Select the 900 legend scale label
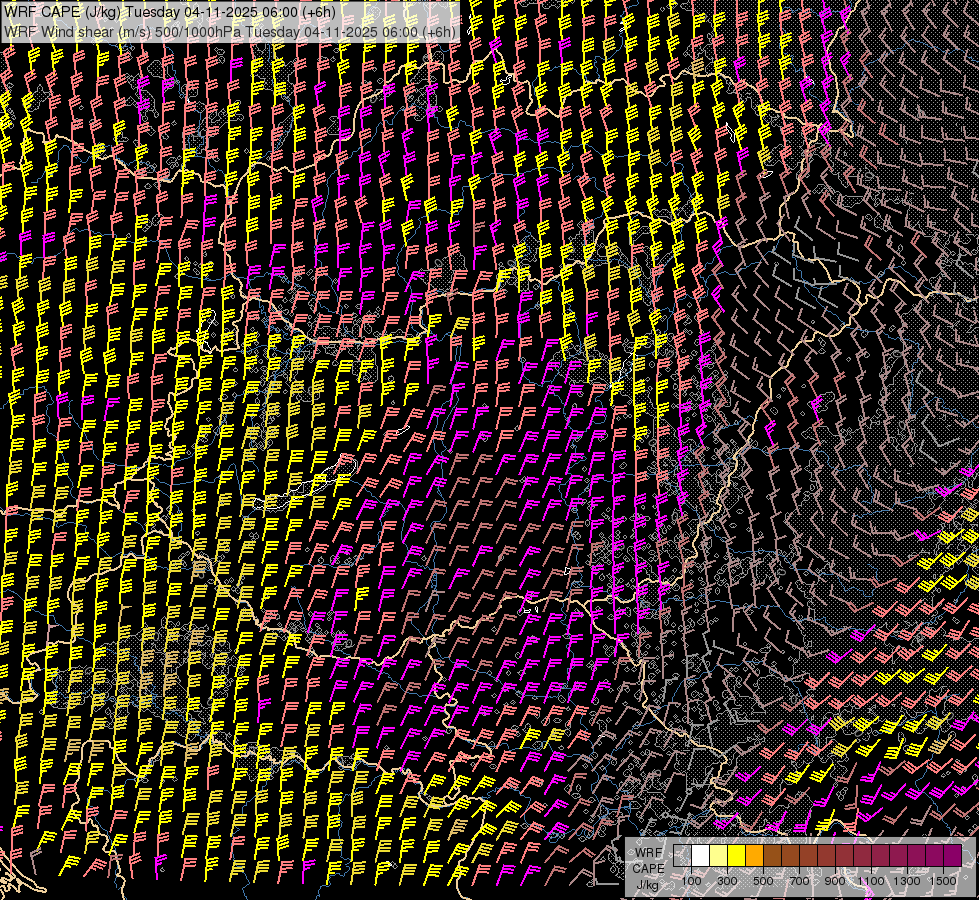Screen dimensions: 979x900 point(835,880)
